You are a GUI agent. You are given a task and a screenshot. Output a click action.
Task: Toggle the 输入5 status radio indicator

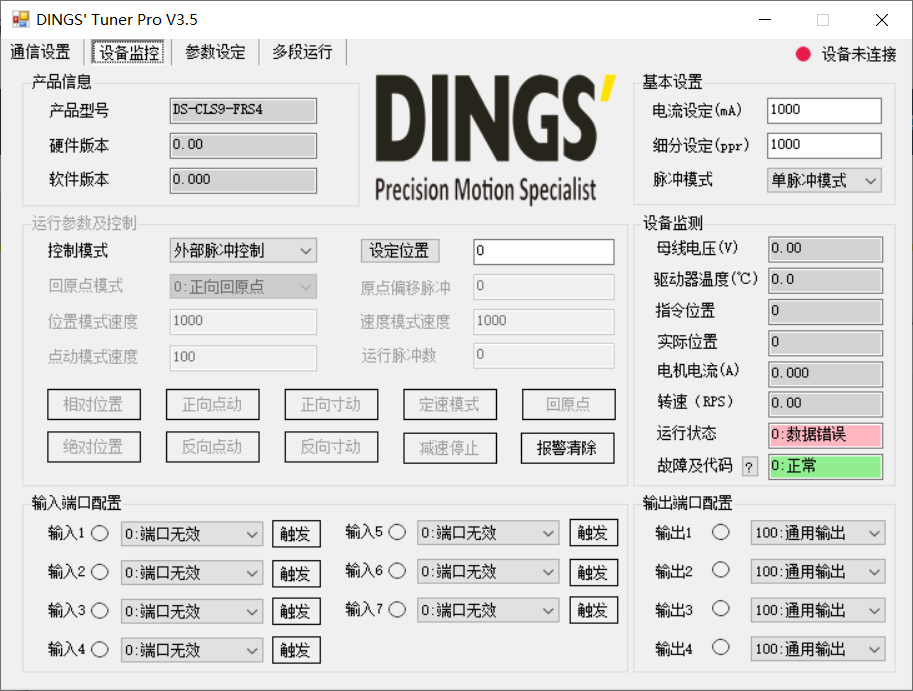397,532
